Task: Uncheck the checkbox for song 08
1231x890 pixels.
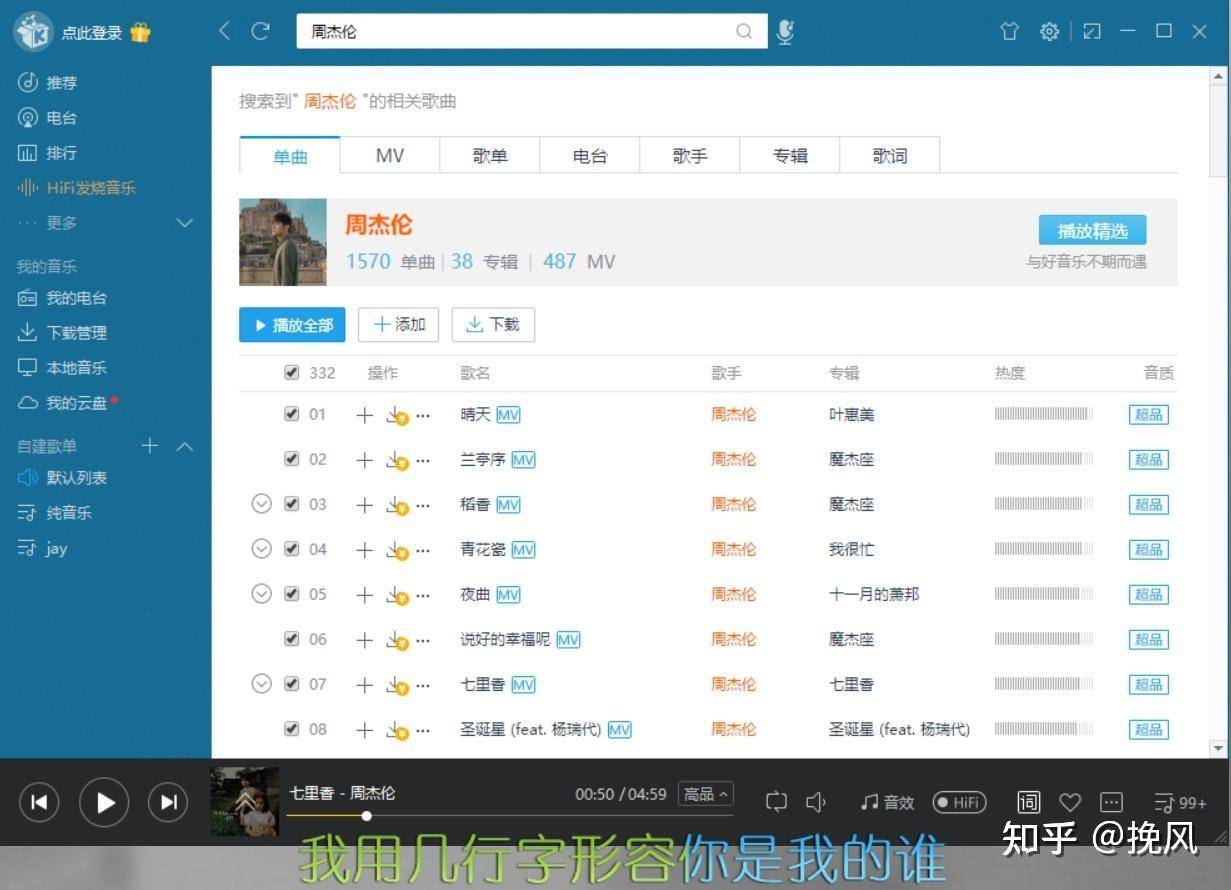Action: pyautogui.click(x=291, y=728)
